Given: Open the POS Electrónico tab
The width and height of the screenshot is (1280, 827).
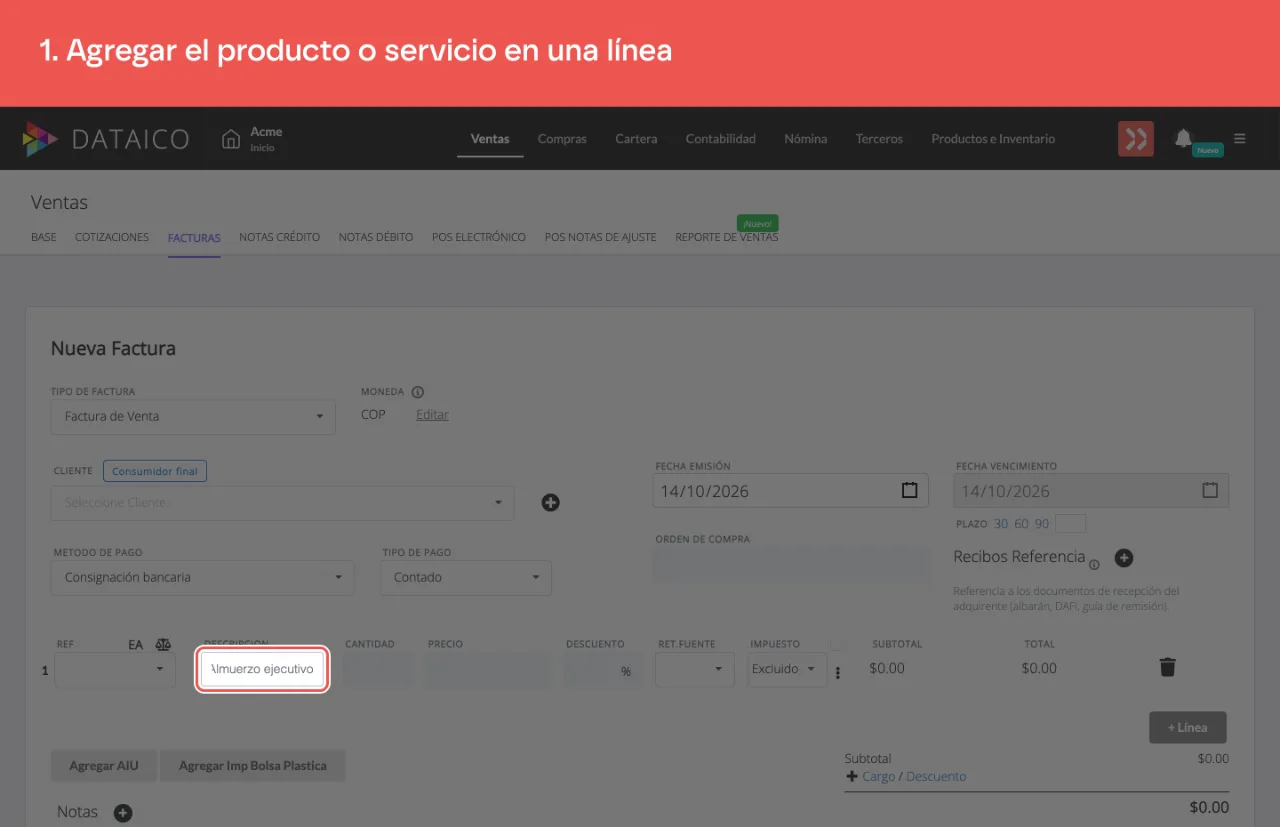Looking at the screenshot, I should pyautogui.click(x=479, y=237).
